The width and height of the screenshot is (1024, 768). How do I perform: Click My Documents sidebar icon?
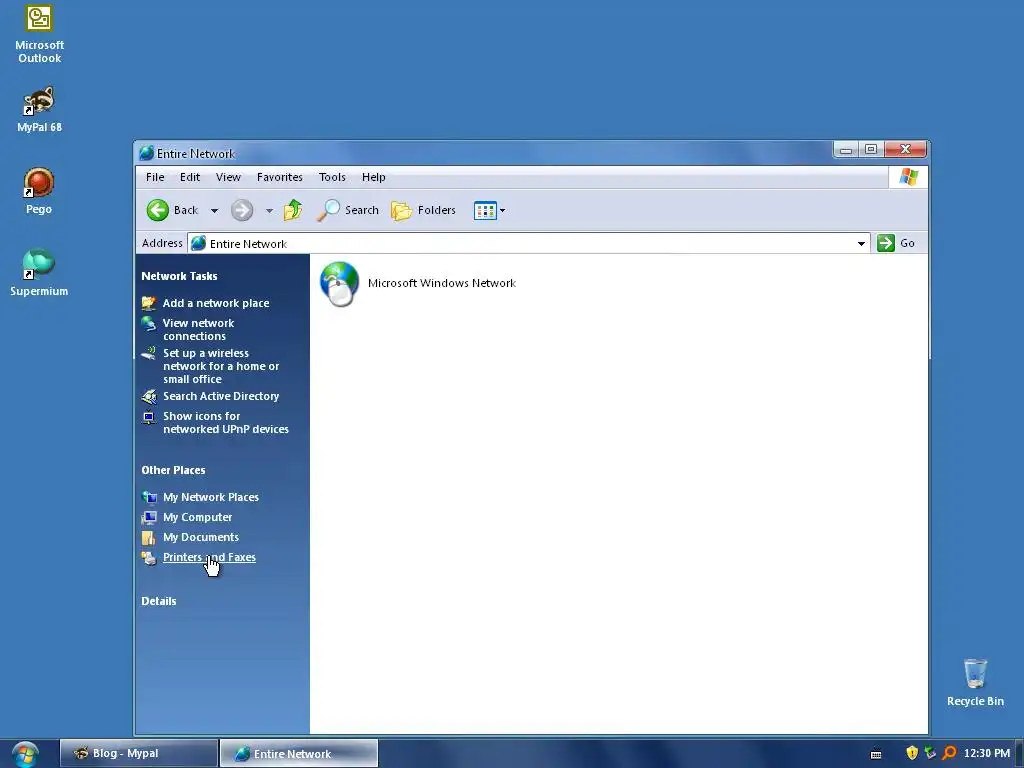tap(149, 537)
